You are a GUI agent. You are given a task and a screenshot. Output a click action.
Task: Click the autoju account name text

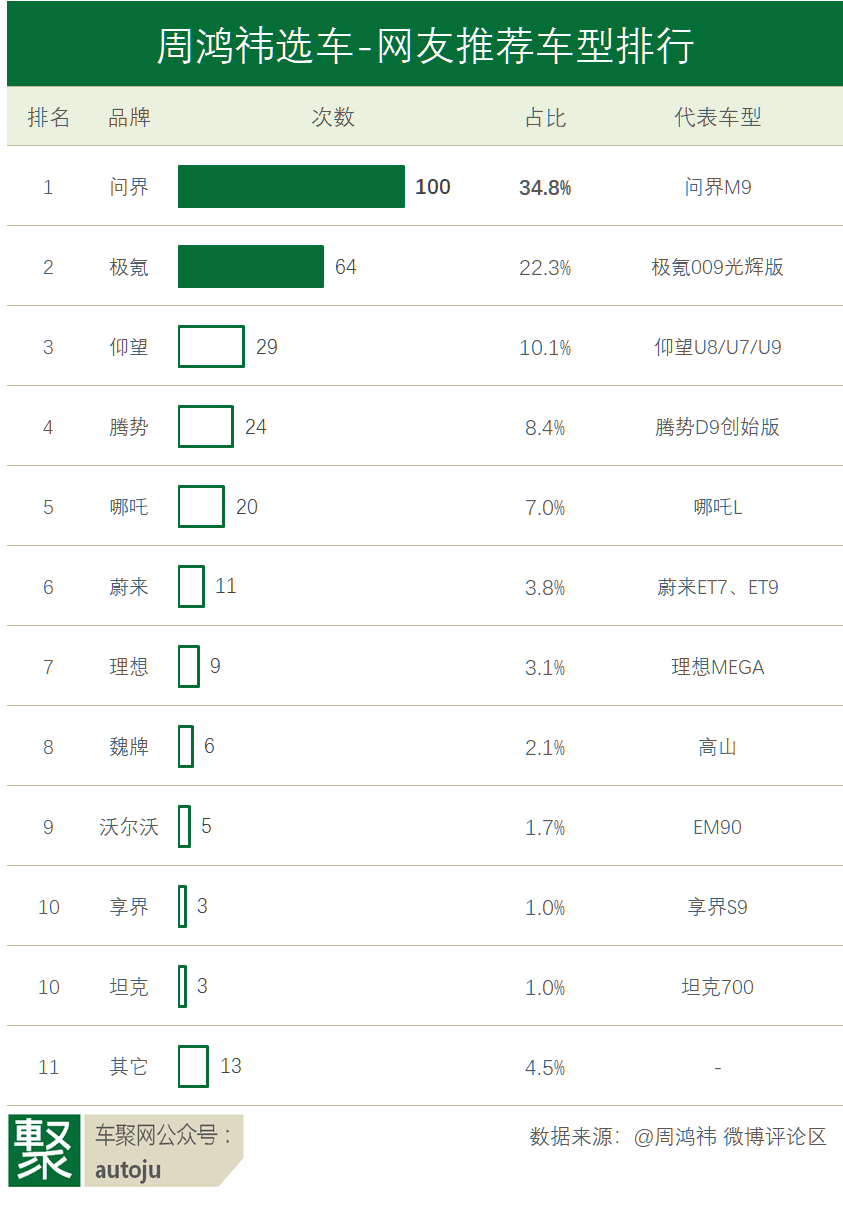tap(128, 1169)
